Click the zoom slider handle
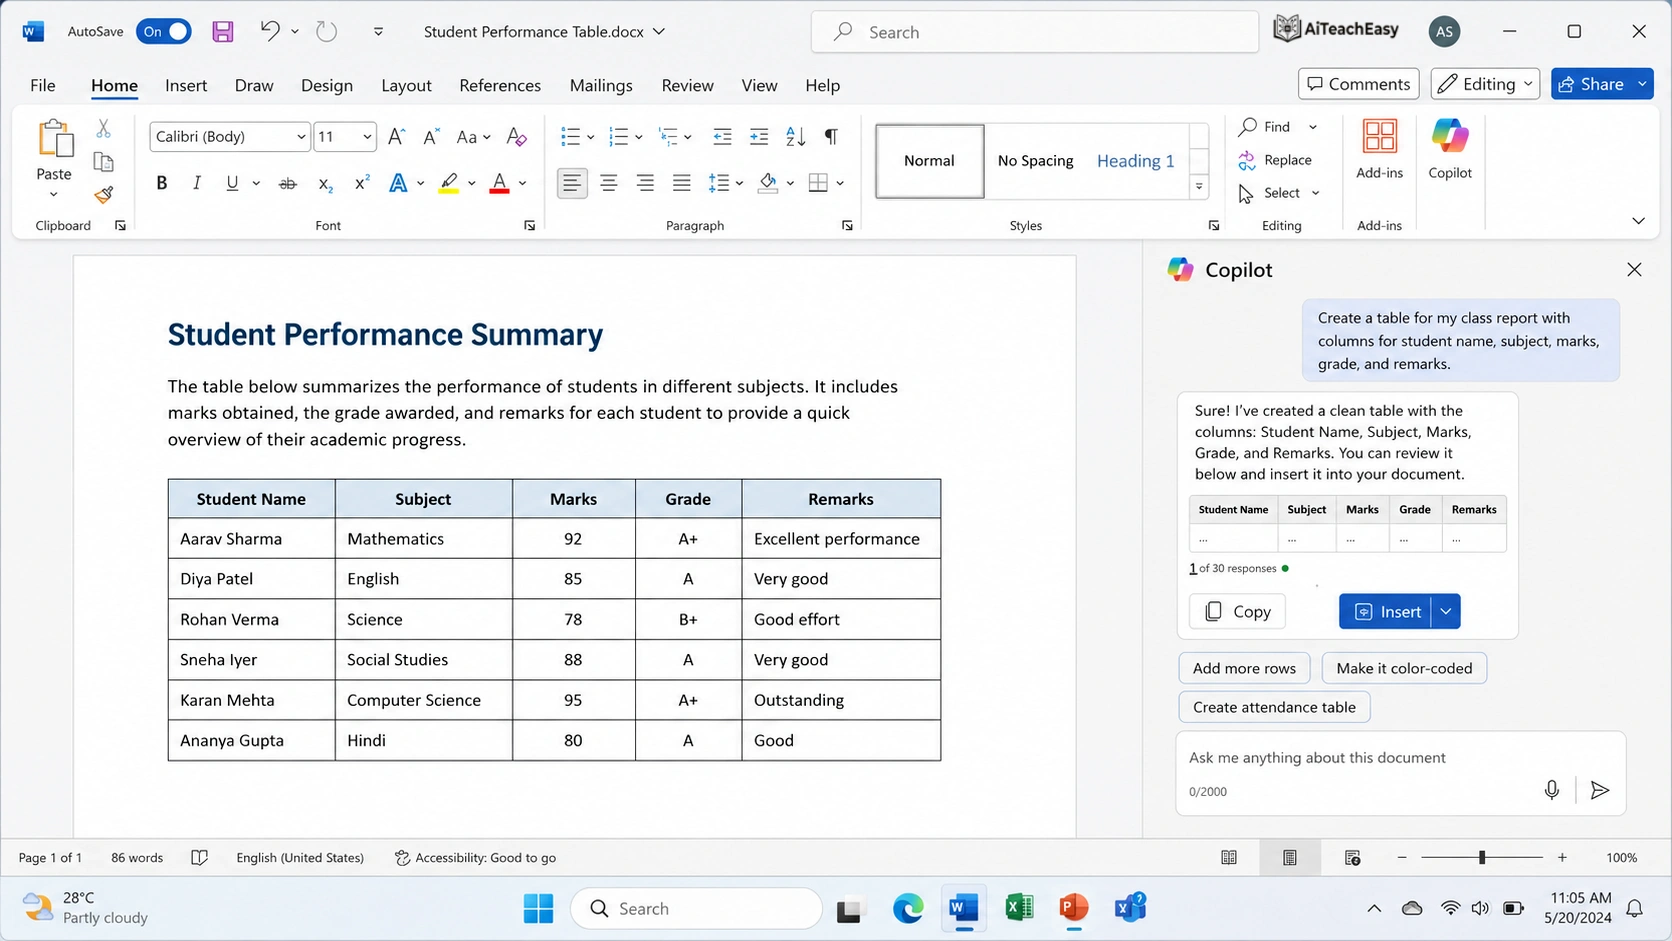1672x941 pixels. coord(1482,858)
